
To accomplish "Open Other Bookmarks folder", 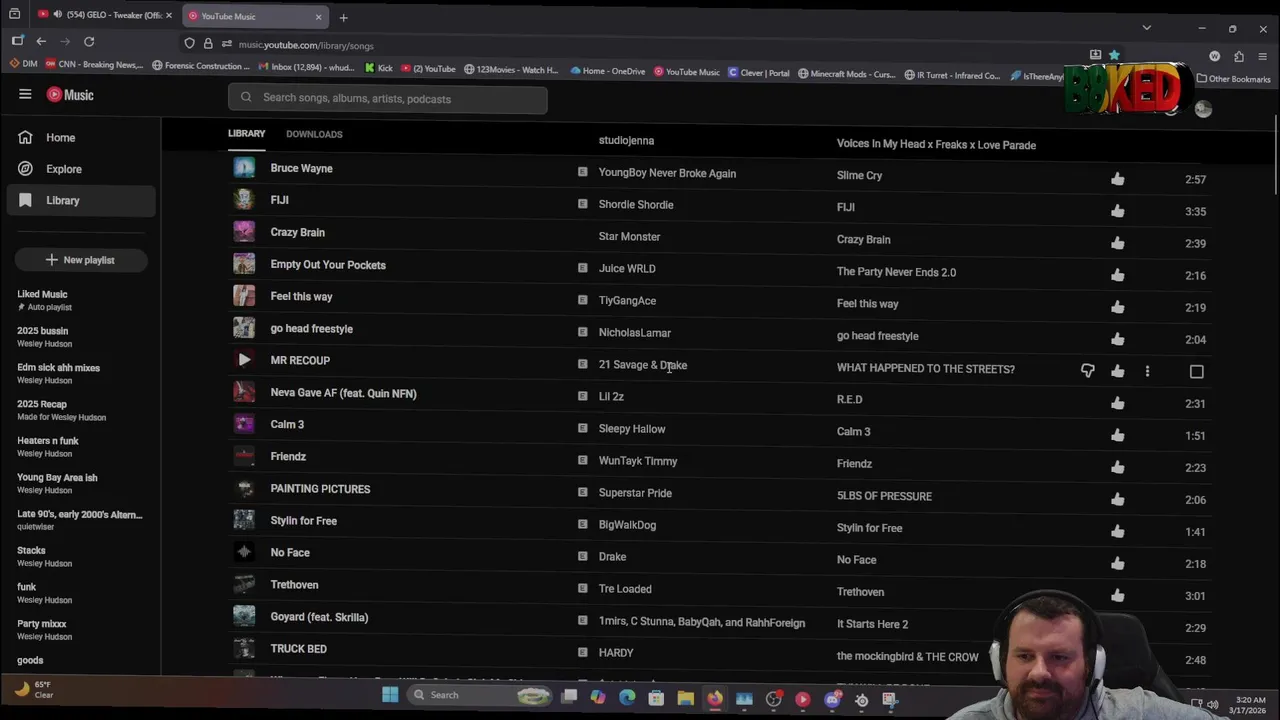I will [x=1233, y=78].
